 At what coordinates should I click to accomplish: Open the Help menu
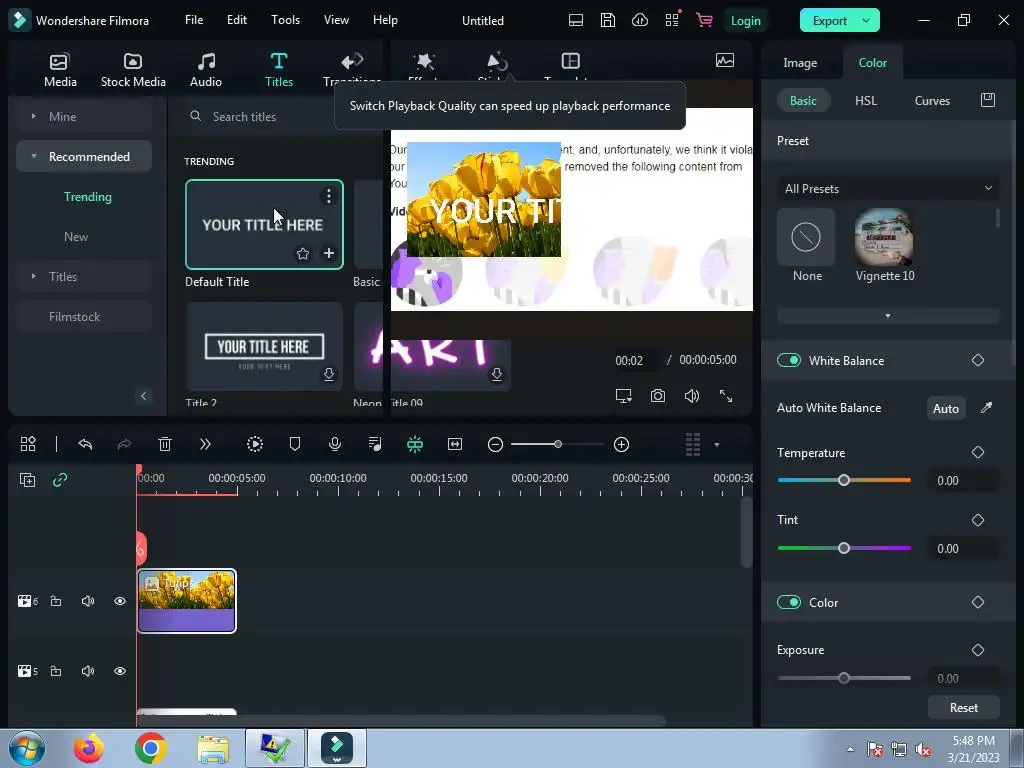click(x=385, y=20)
